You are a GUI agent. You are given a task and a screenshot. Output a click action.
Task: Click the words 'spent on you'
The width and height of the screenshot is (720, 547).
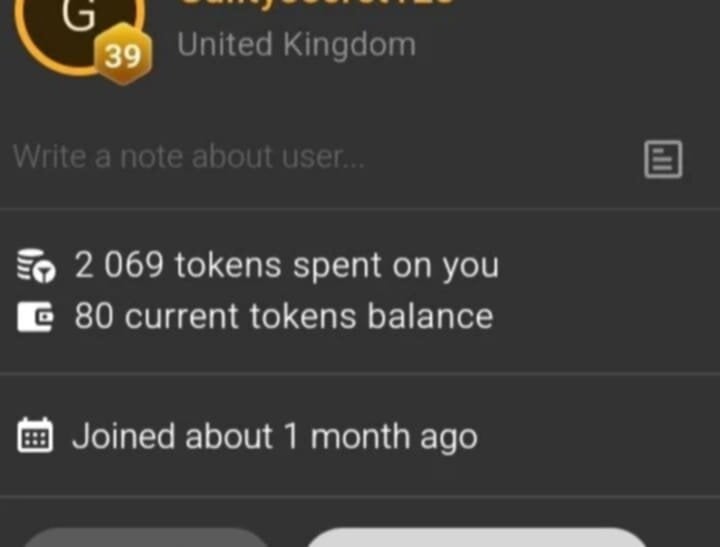[x=396, y=266]
